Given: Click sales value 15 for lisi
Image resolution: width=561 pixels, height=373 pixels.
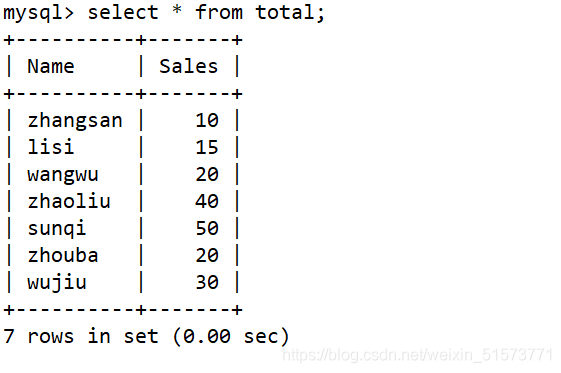Looking at the screenshot, I should (x=207, y=147).
